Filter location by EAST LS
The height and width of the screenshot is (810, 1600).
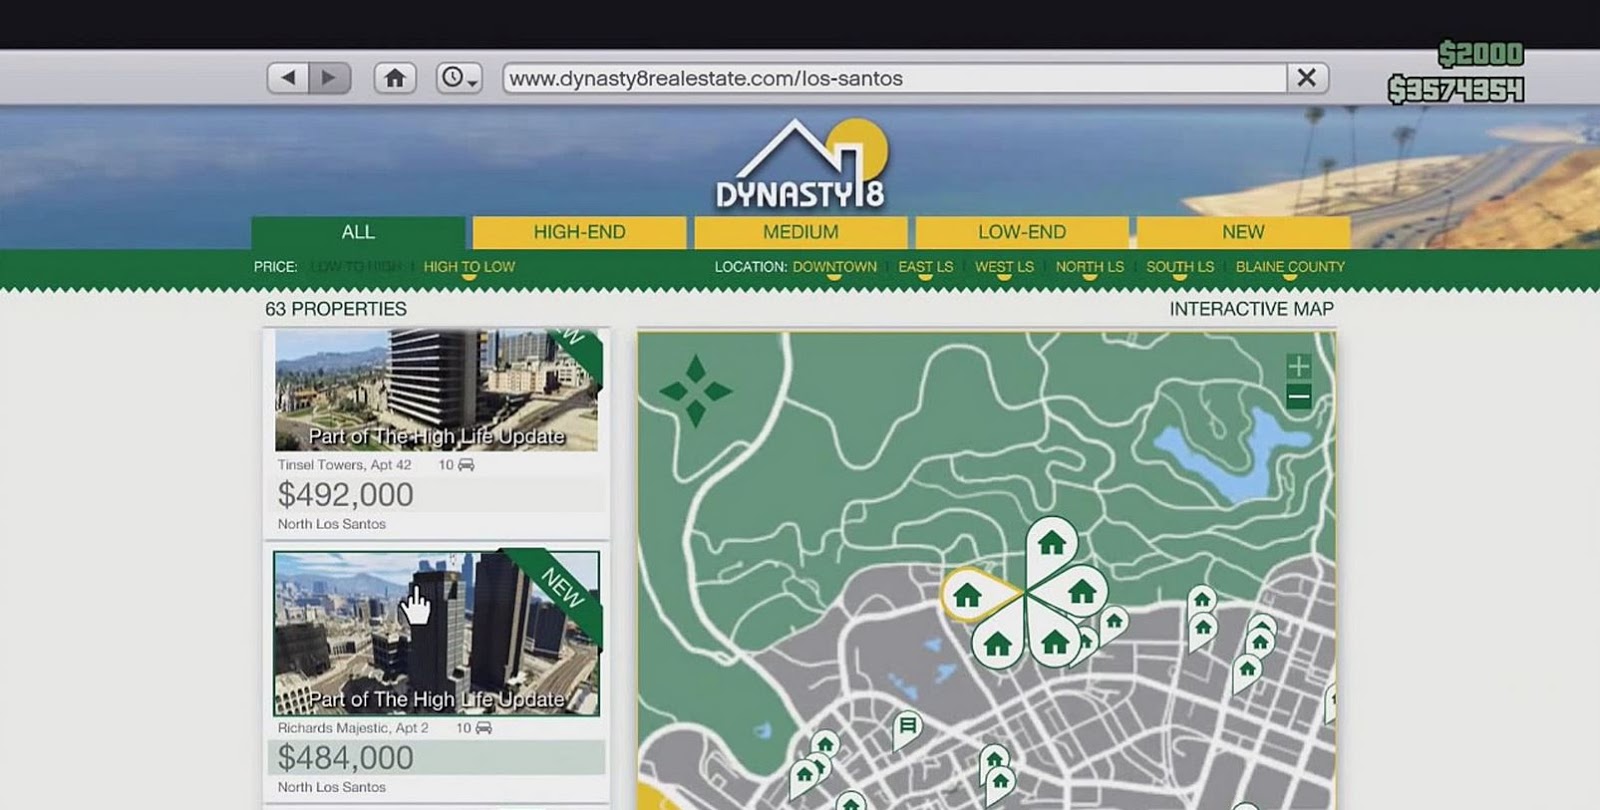[925, 267]
